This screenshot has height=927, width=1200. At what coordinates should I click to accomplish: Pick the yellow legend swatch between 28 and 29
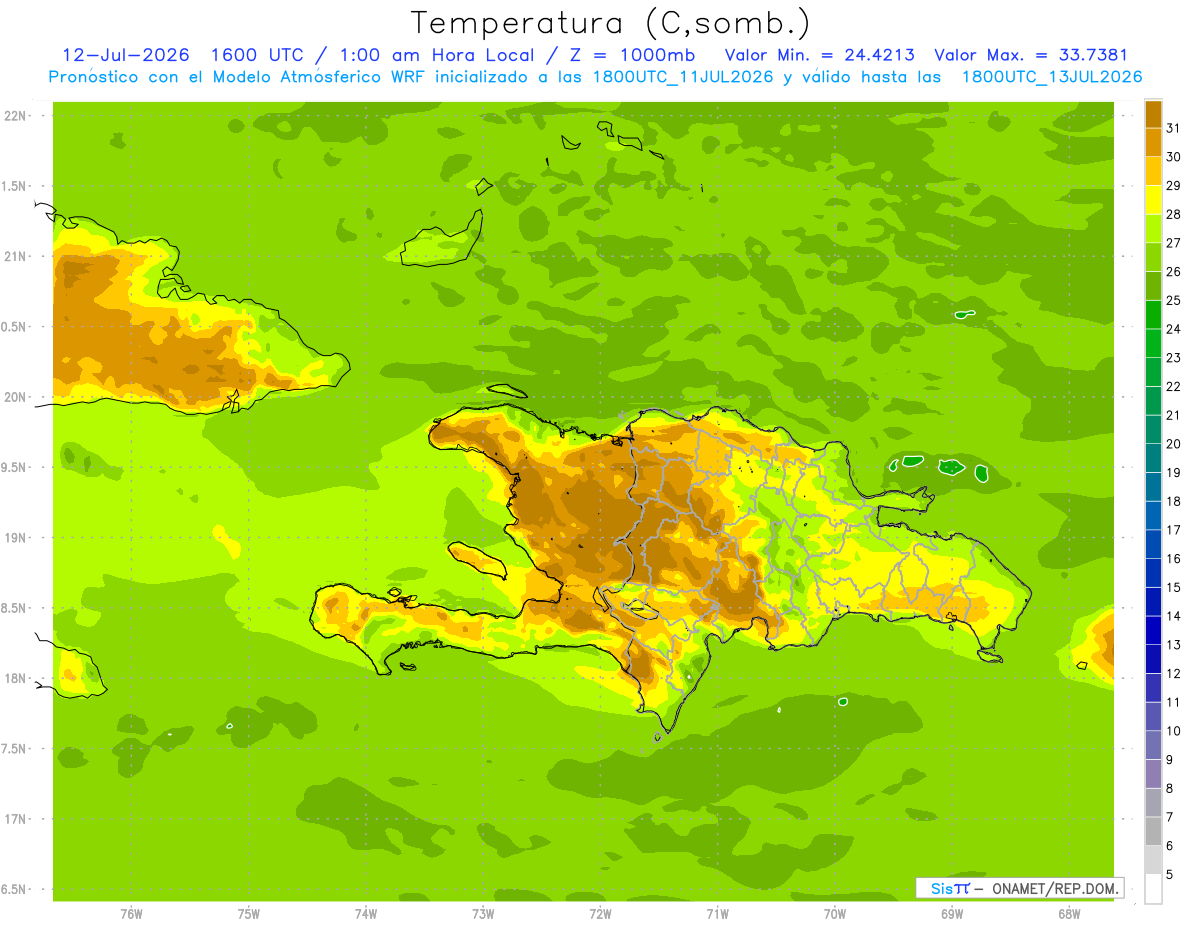1153,199
